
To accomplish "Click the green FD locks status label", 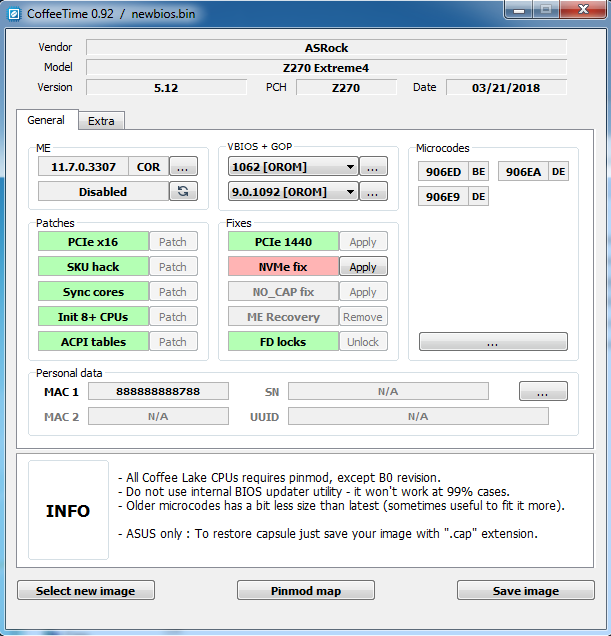I will tap(283, 342).
